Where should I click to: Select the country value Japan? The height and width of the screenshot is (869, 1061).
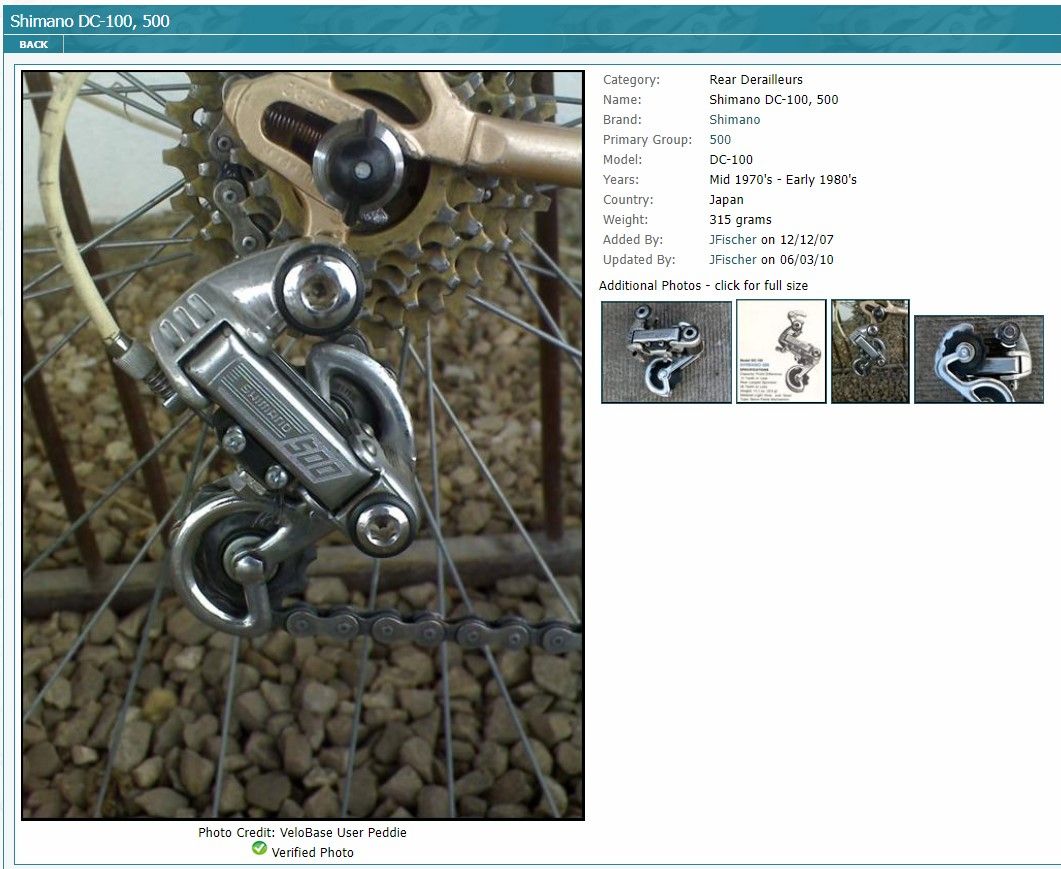click(x=726, y=200)
